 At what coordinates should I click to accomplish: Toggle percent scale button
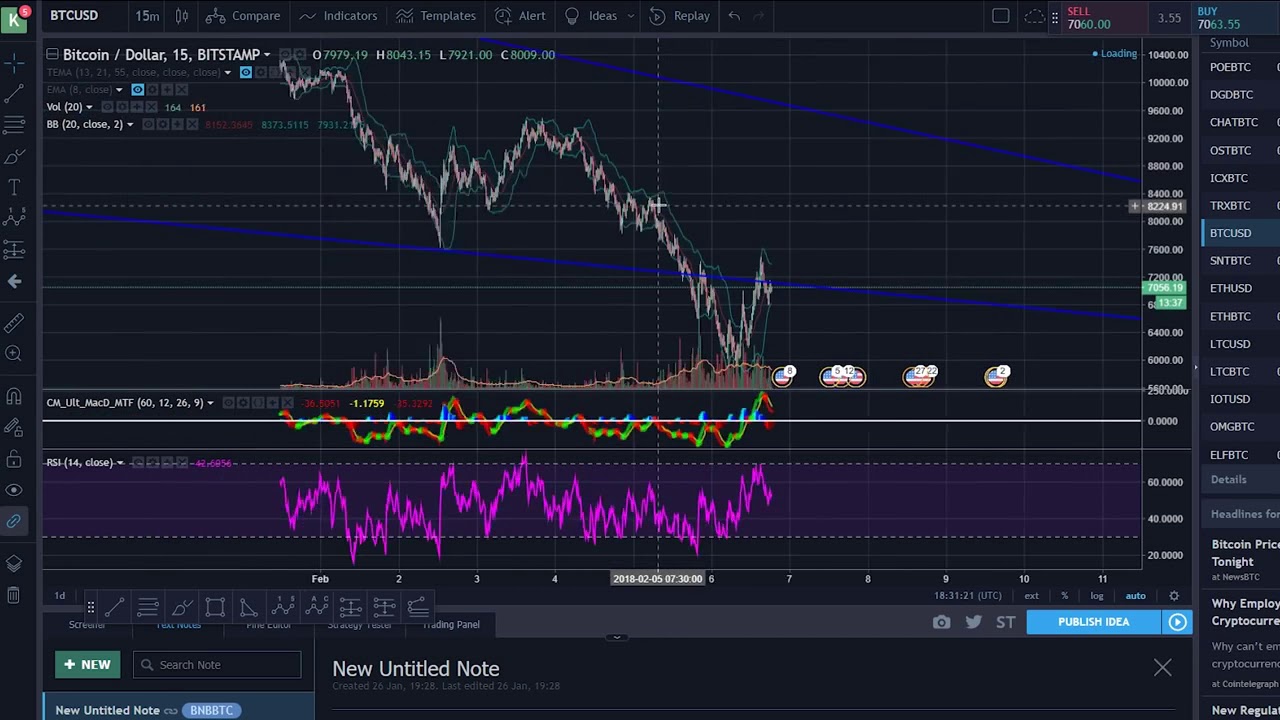point(1064,596)
